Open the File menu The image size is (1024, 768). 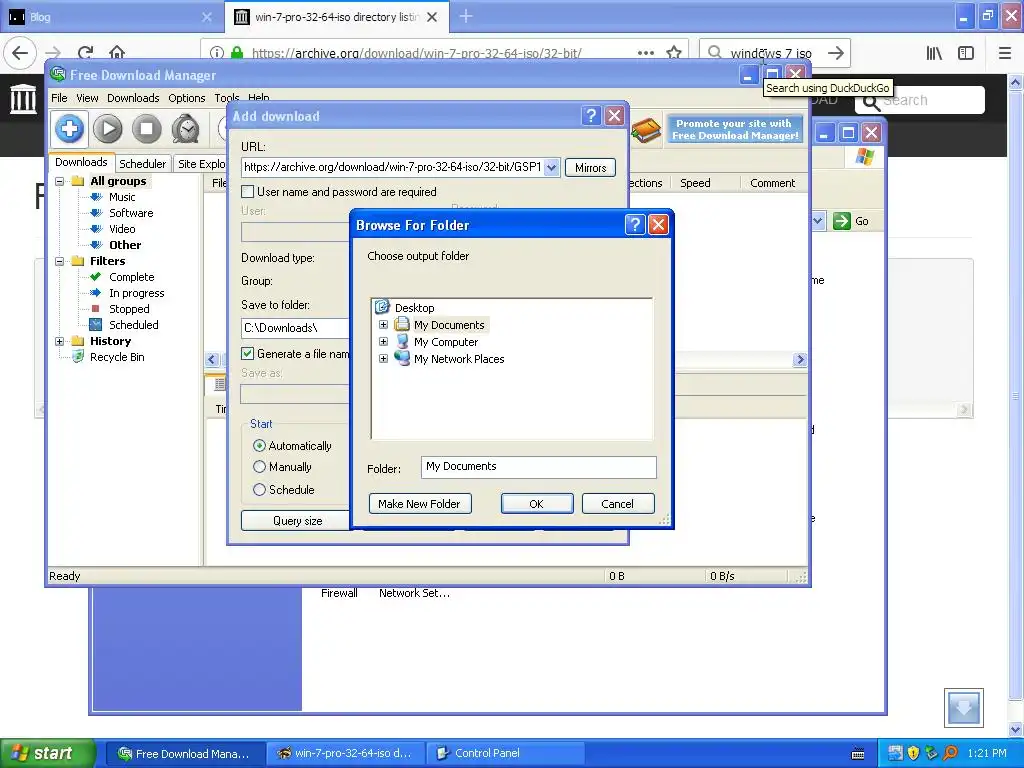(59, 98)
